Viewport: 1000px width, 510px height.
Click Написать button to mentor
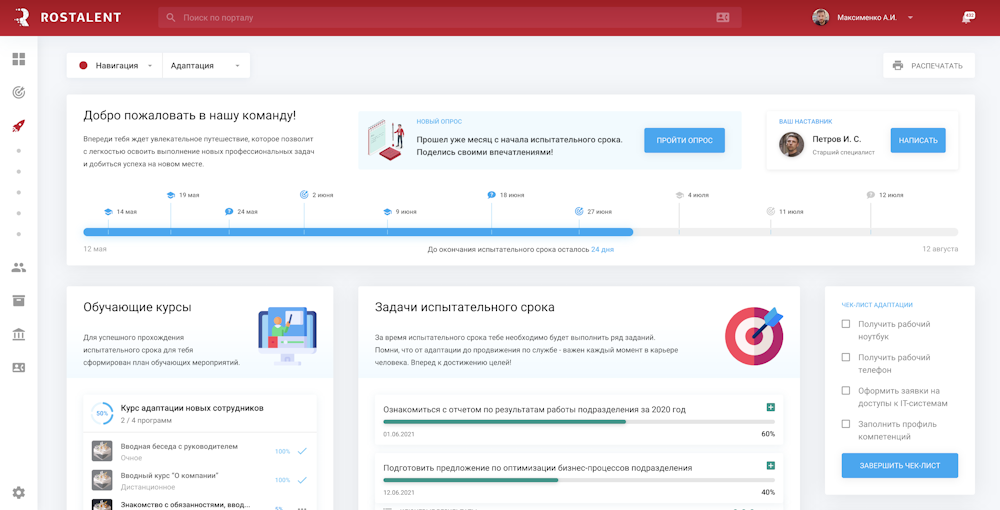click(918, 140)
